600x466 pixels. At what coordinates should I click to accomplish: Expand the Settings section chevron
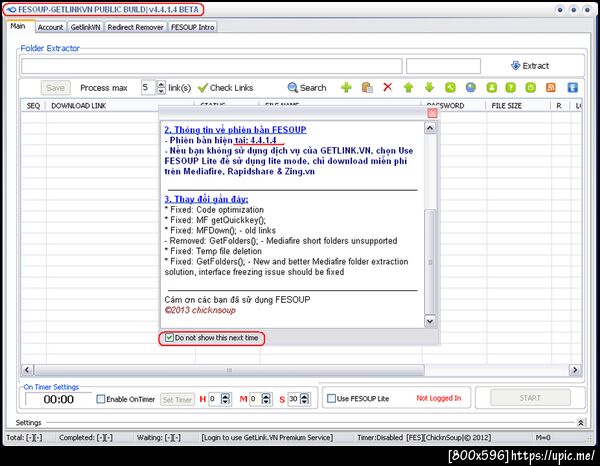580,422
